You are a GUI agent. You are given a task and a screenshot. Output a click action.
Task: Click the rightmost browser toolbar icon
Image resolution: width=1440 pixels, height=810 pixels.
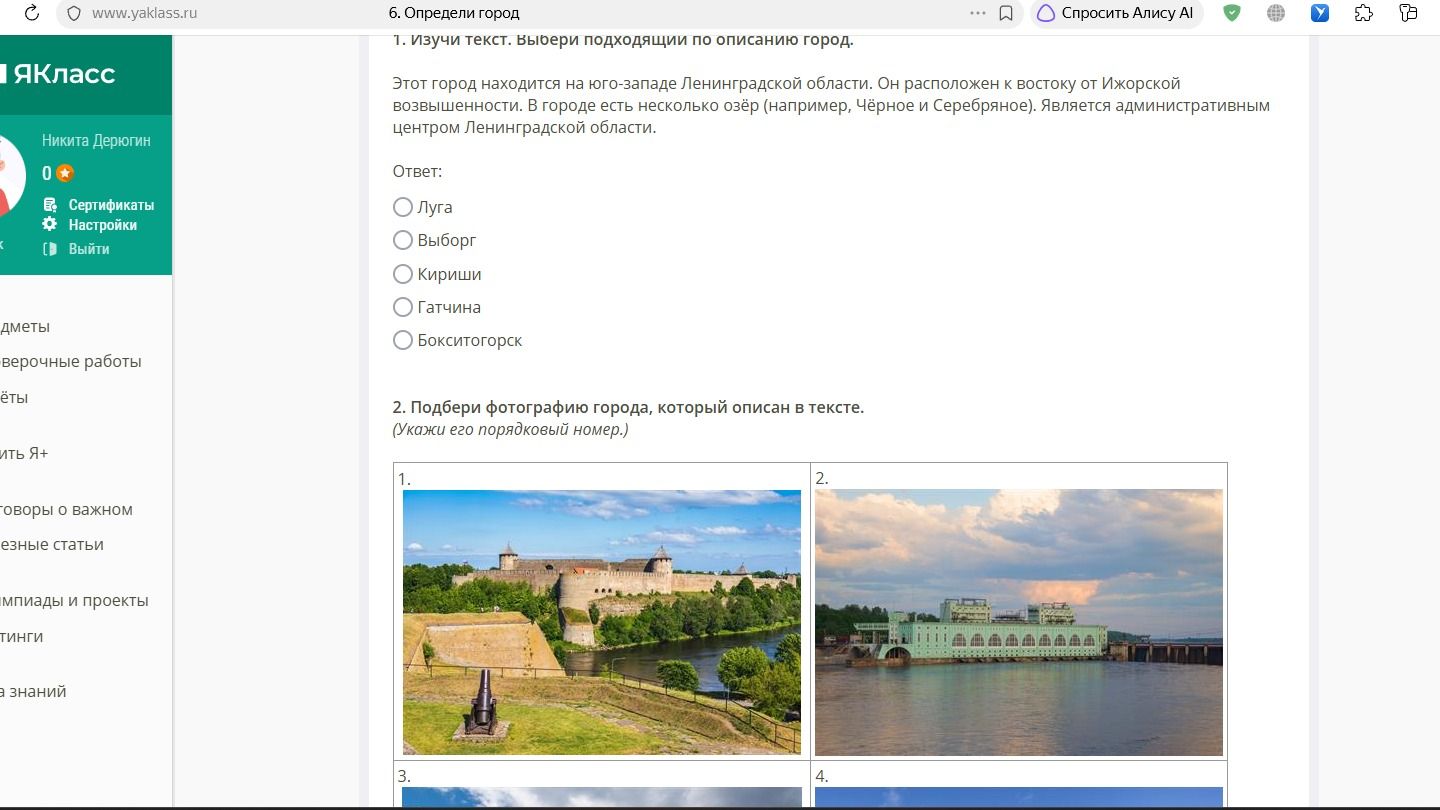(x=1408, y=13)
